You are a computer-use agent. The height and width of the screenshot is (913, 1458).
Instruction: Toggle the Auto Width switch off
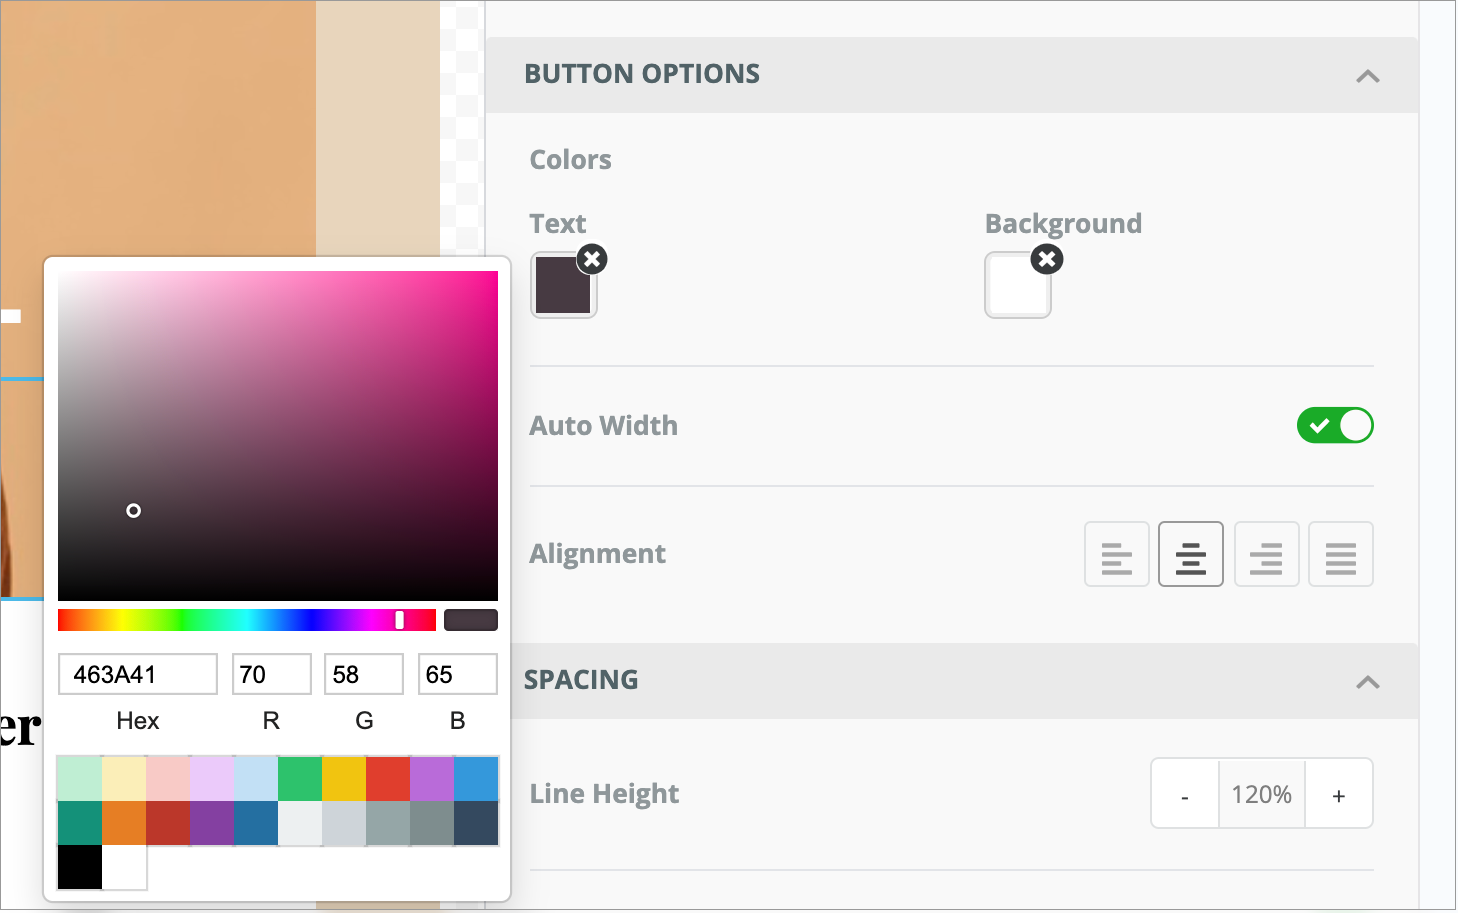(x=1334, y=426)
